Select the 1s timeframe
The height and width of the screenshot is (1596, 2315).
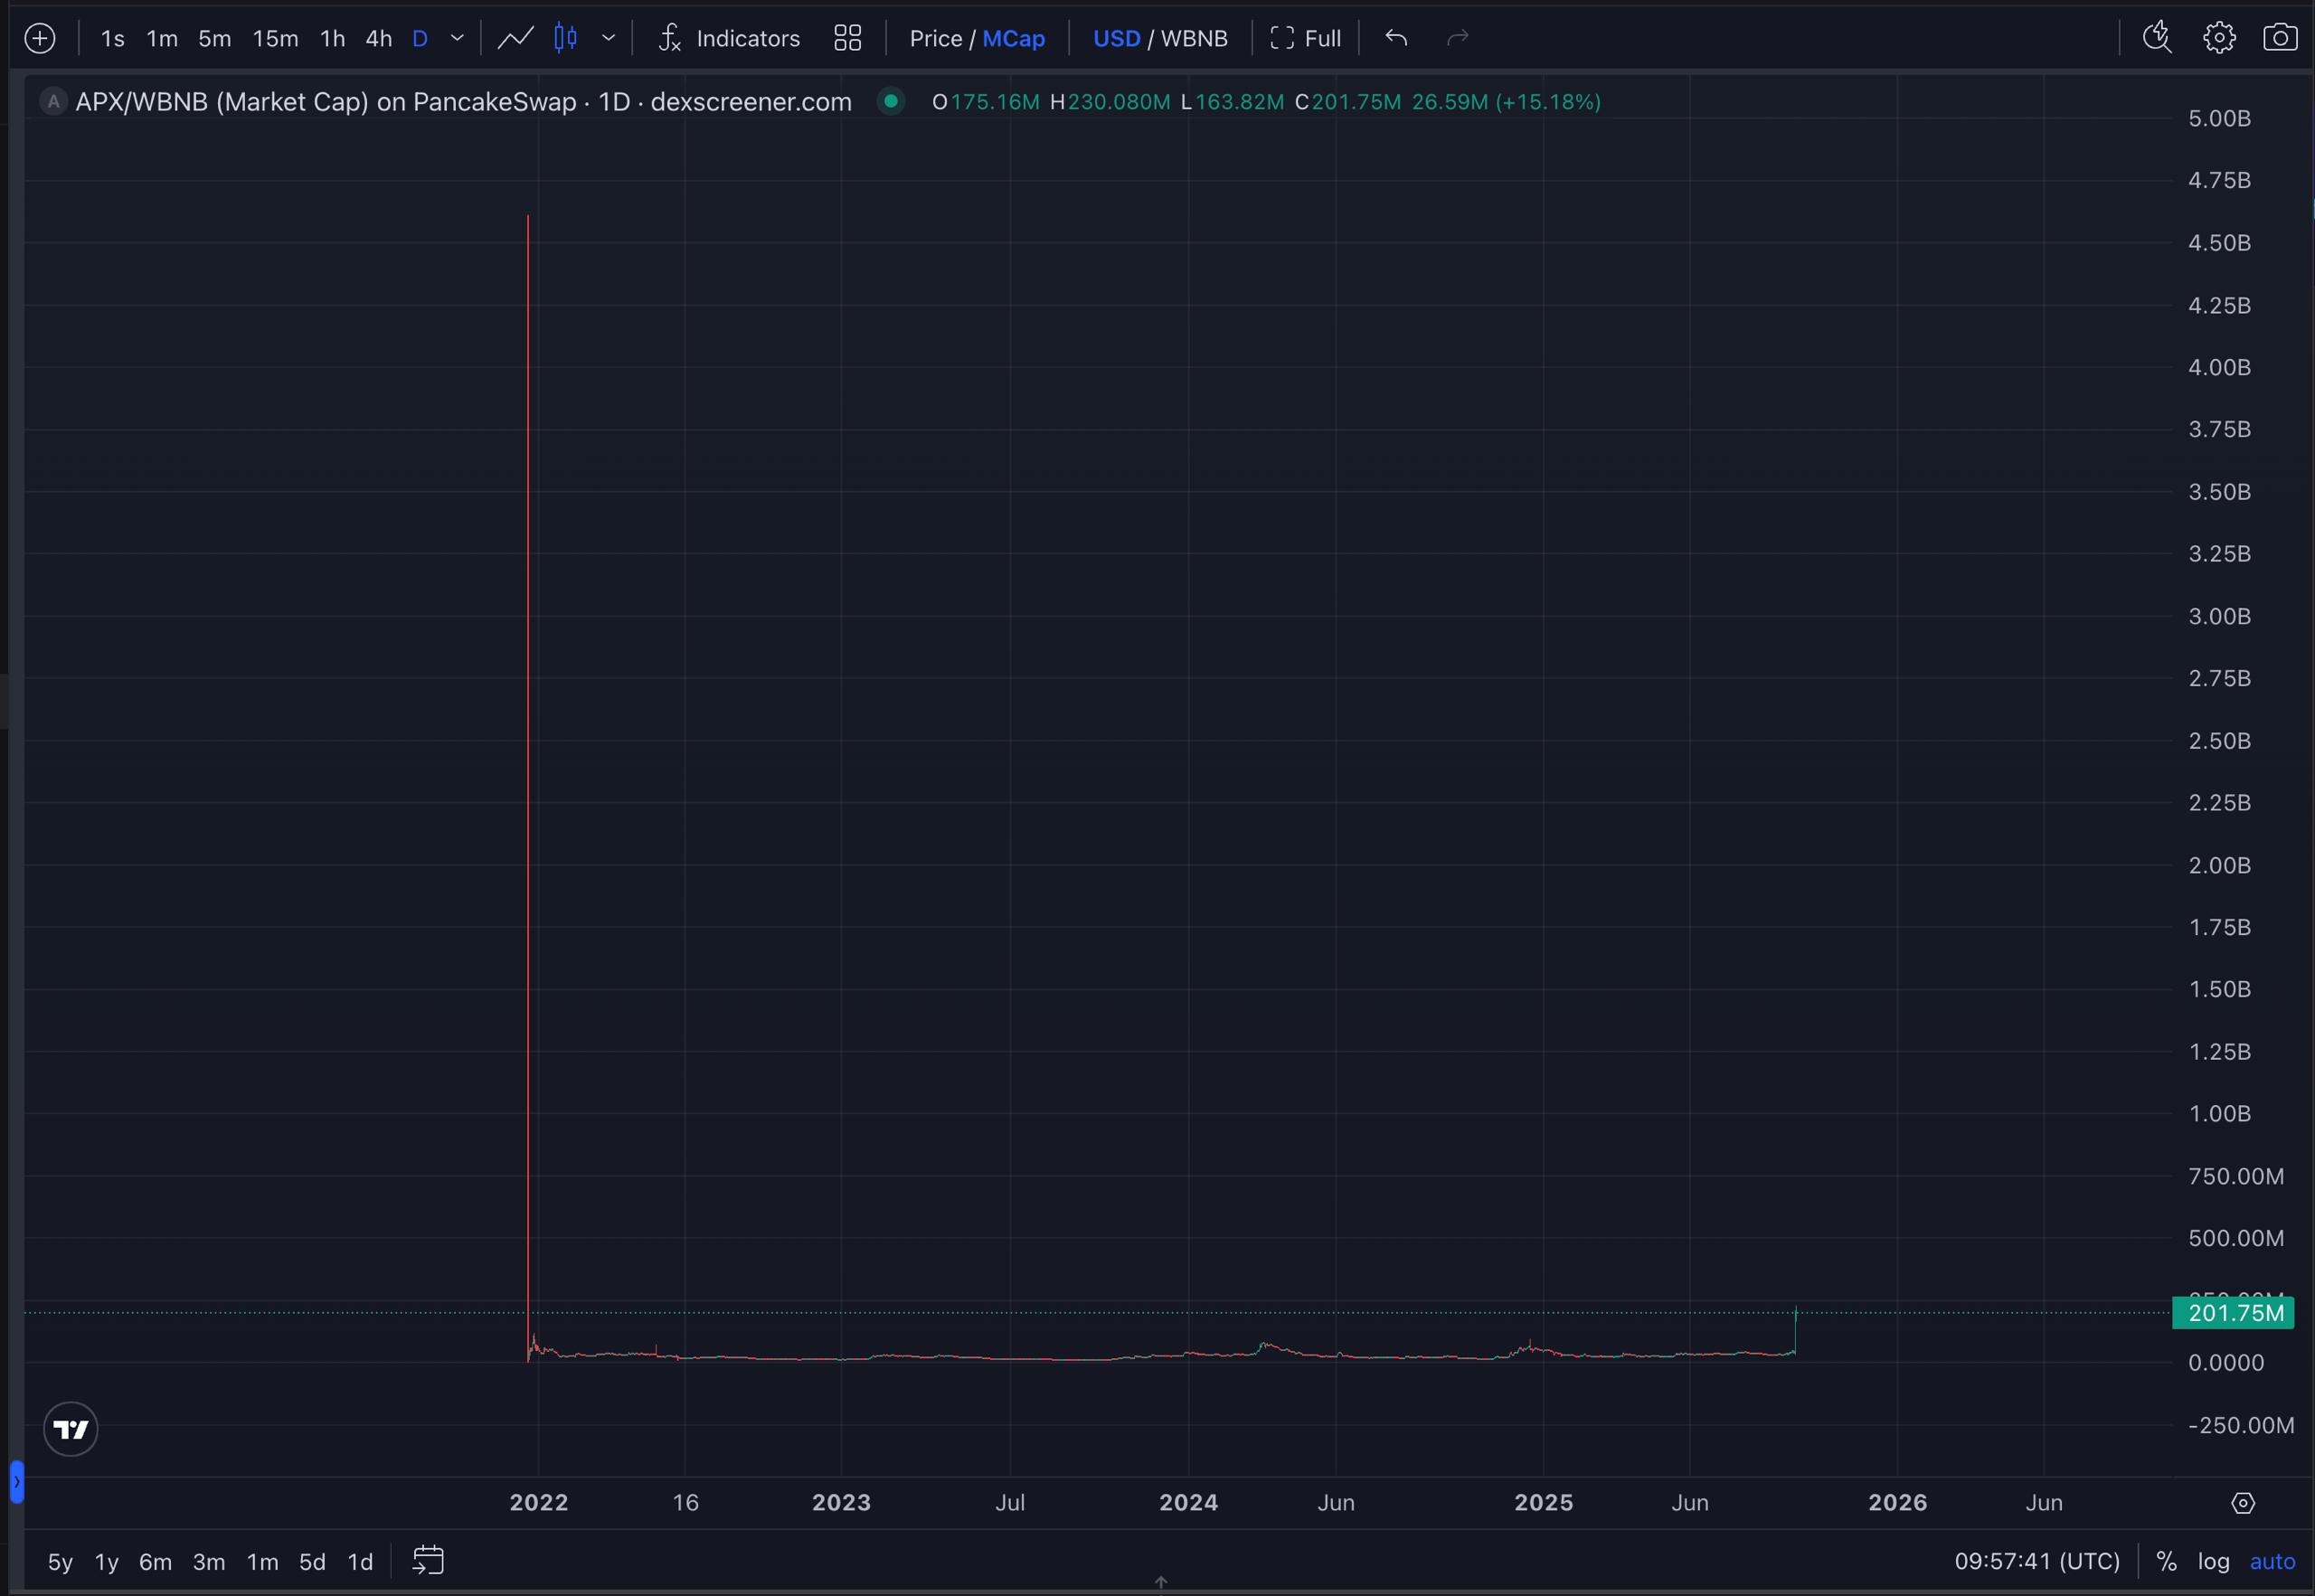point(112,39)
